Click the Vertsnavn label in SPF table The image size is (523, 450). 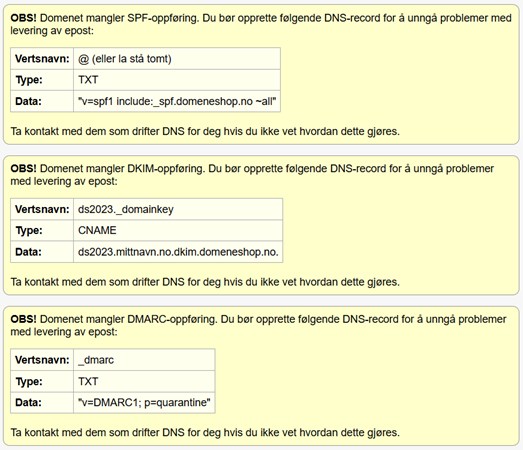42,59
